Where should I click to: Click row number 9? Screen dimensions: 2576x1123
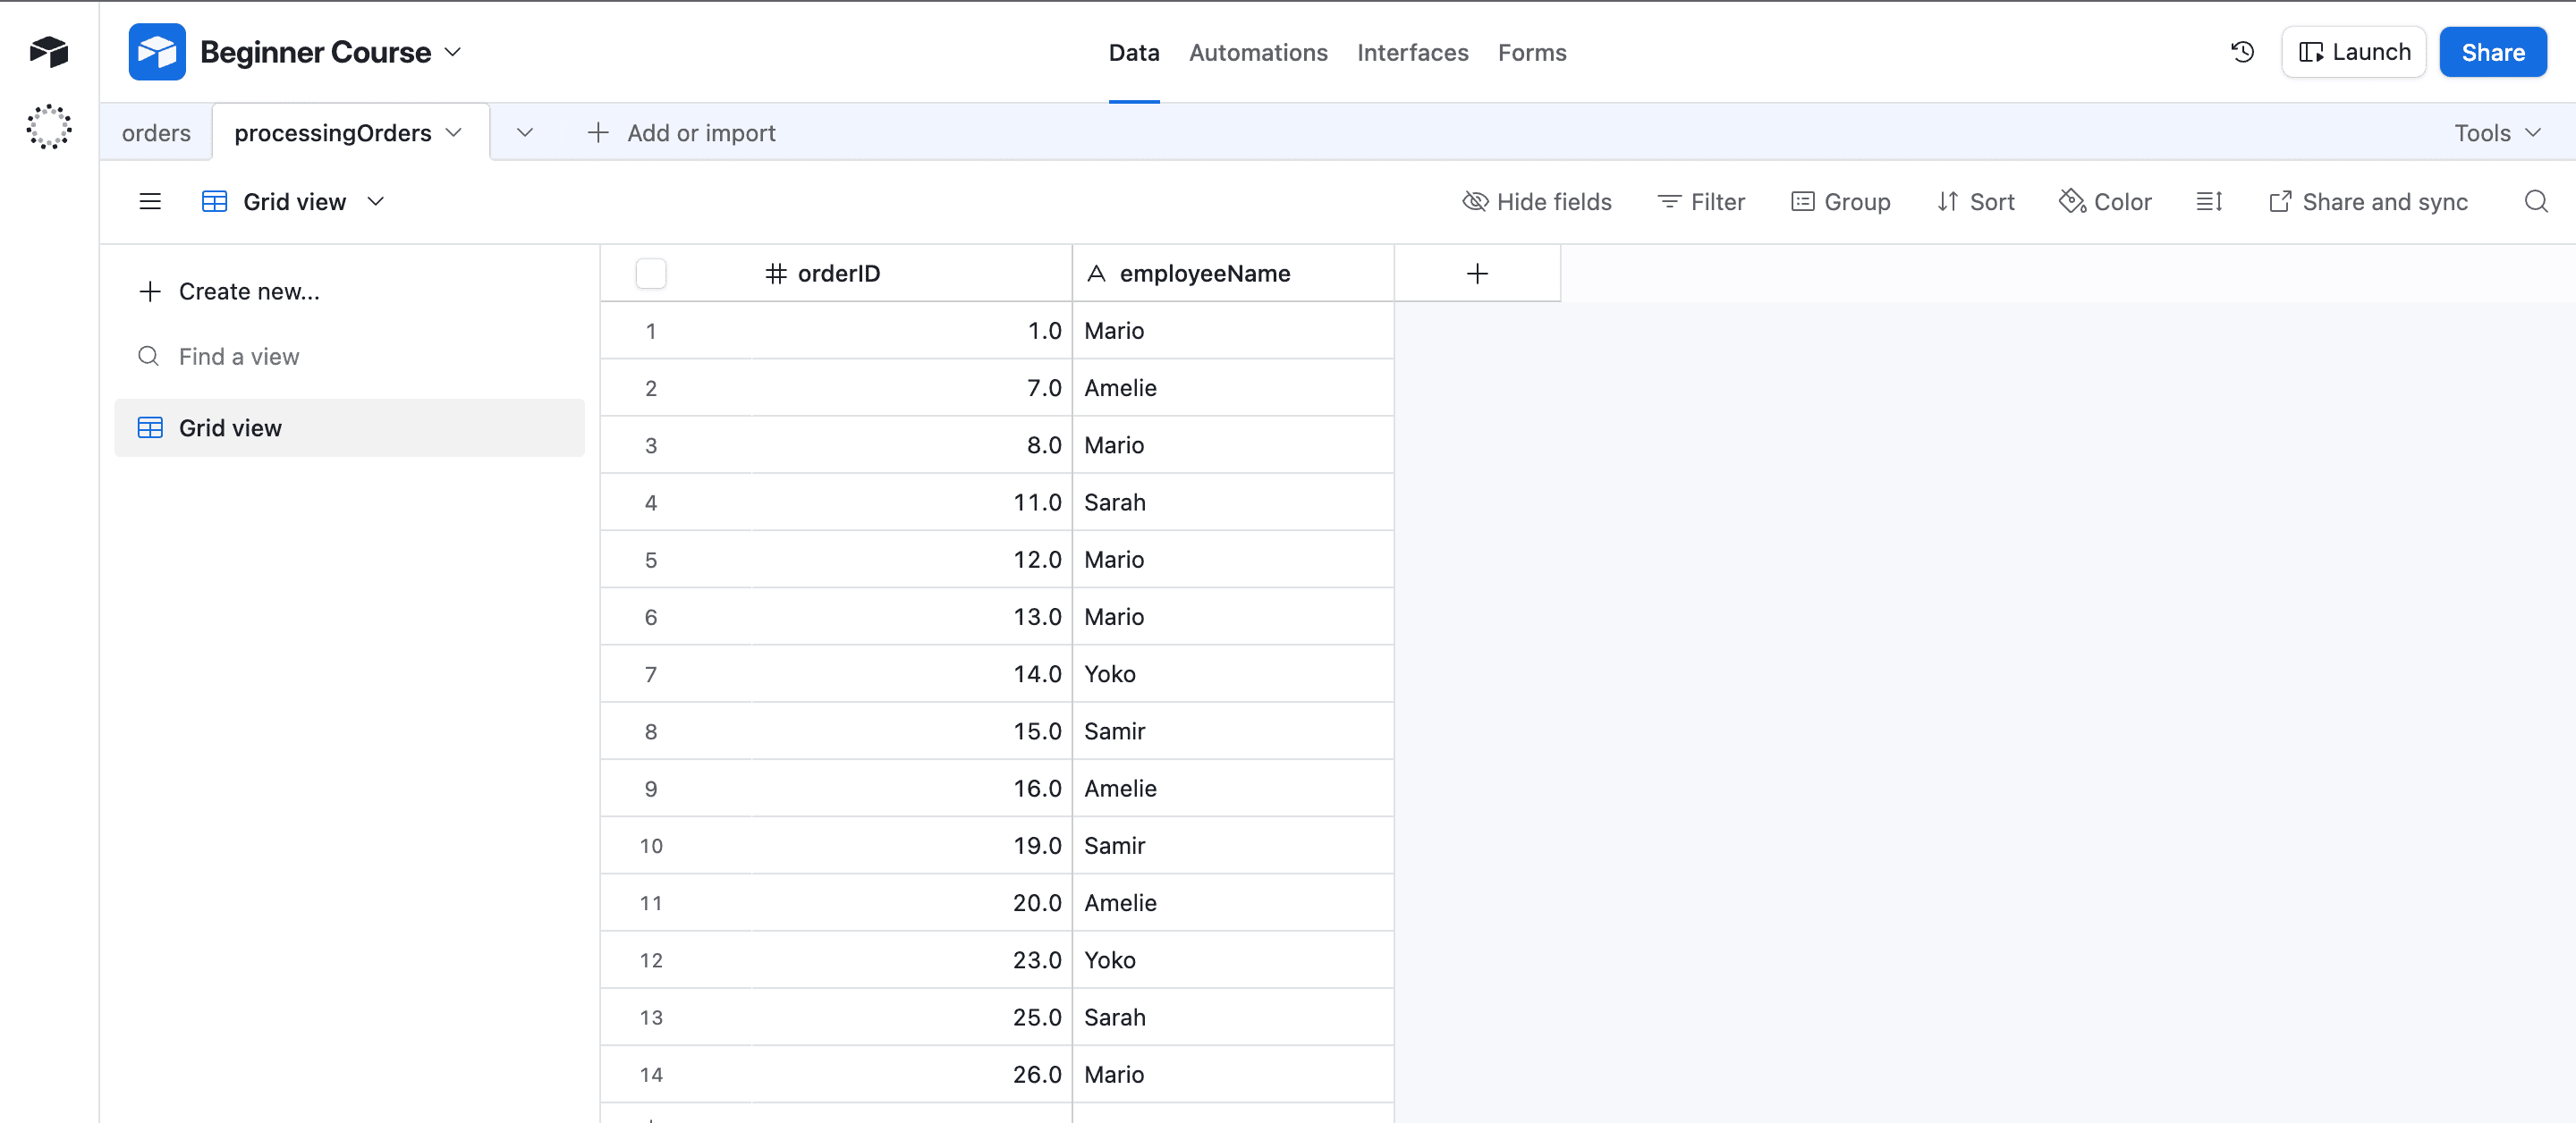(x=651, y=789)
